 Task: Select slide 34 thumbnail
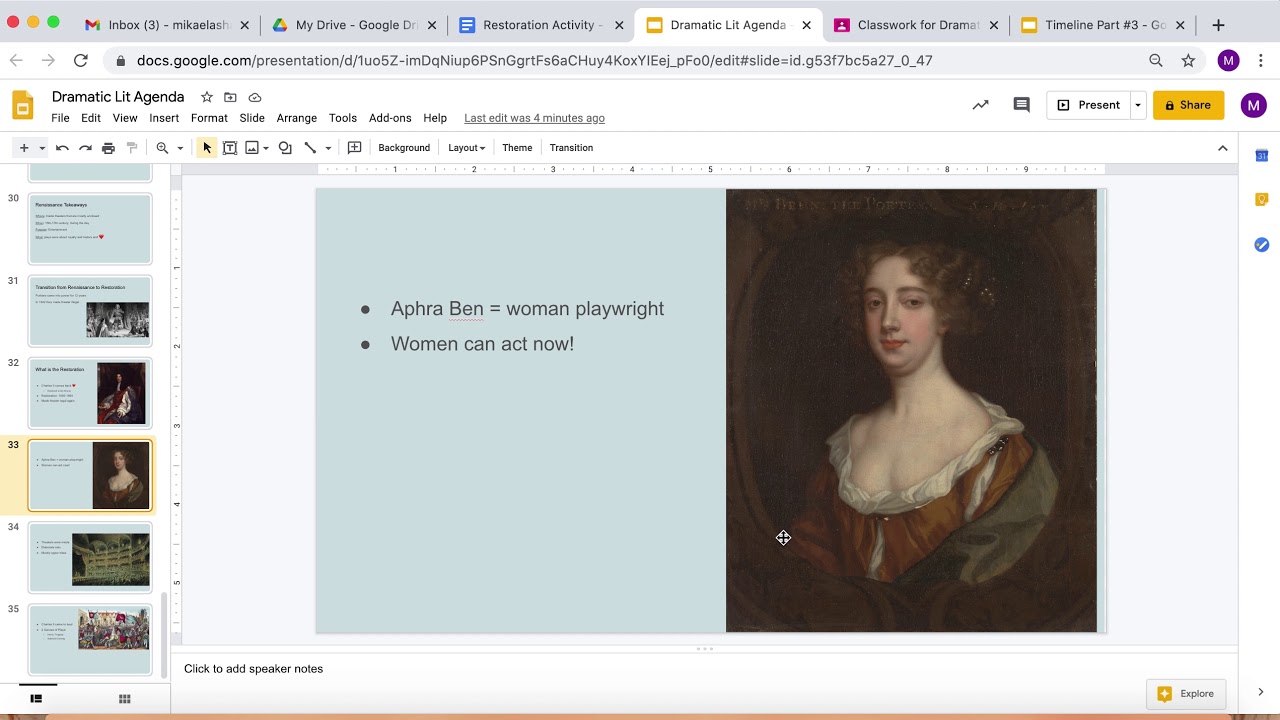pyautogui.click(x=90, y=557)
